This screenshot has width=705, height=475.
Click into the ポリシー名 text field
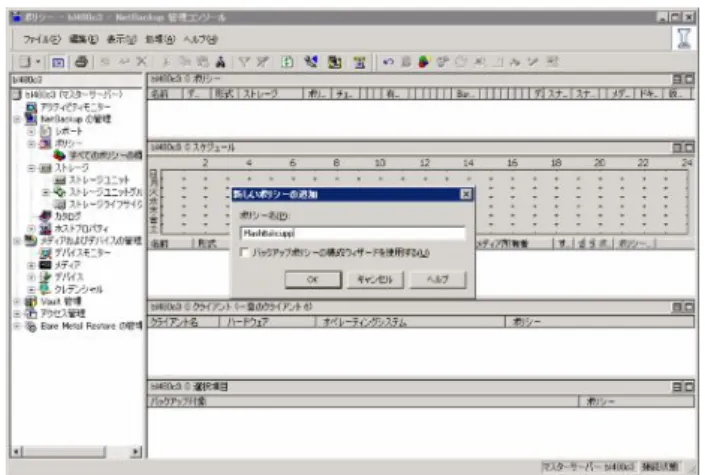353,233
